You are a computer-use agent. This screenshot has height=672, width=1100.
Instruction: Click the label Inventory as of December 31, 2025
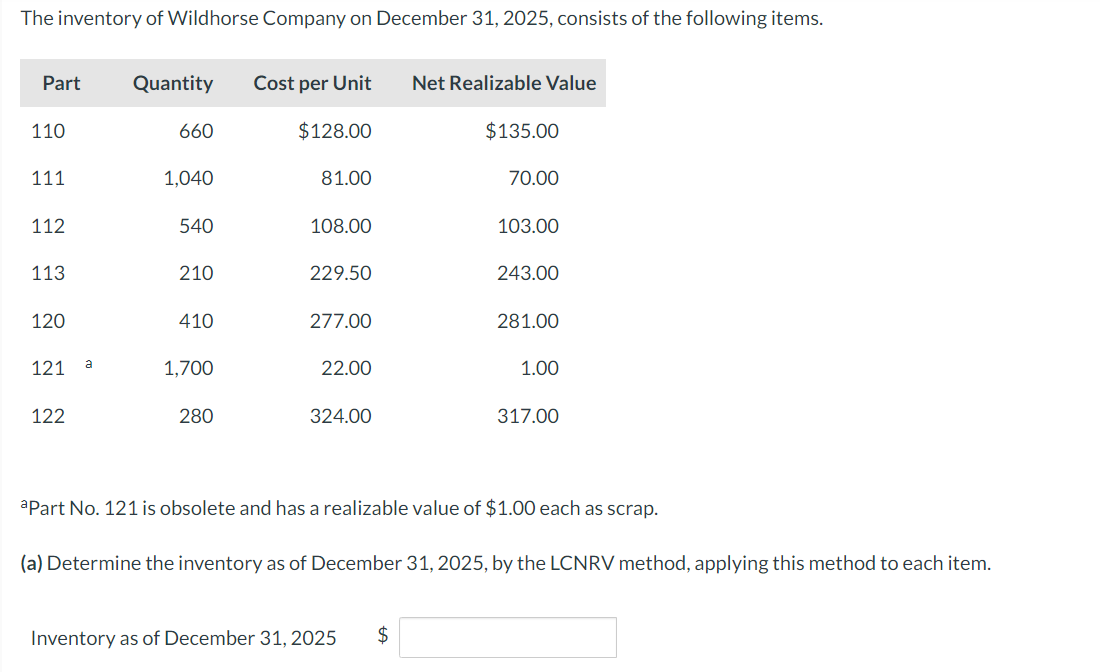(x=185, y=637)
